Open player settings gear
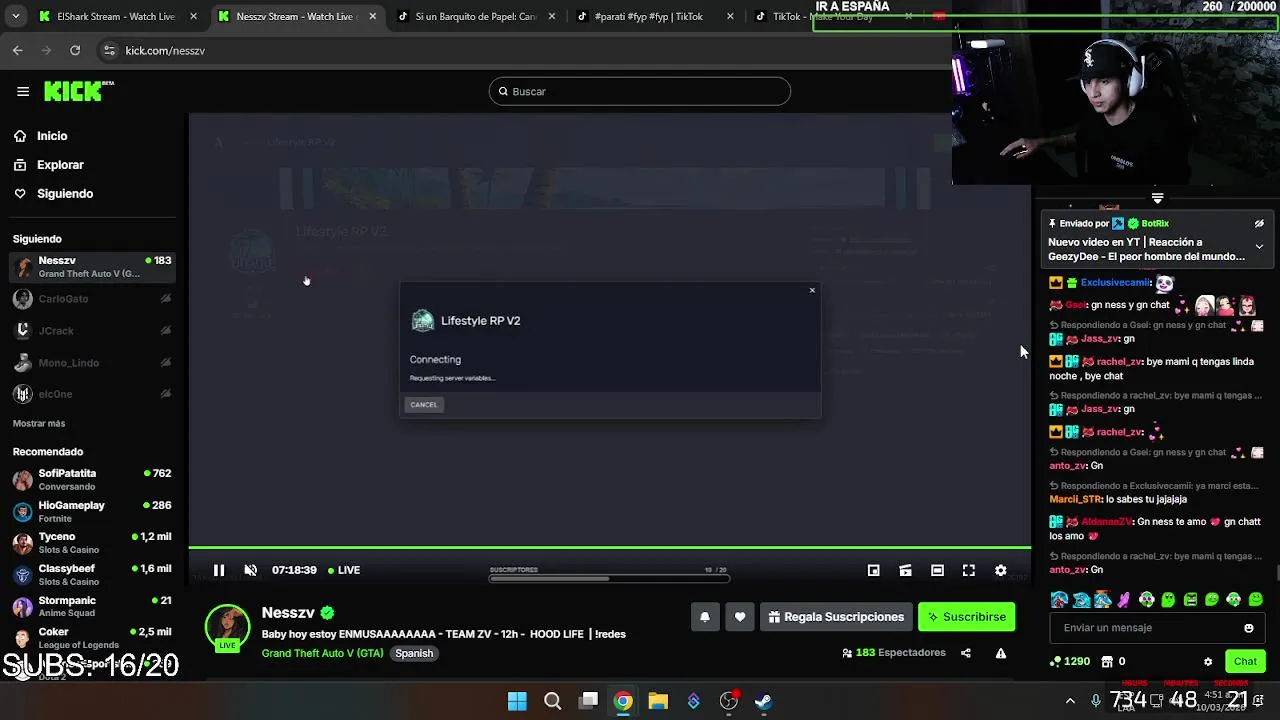The image size is (1280, 720). tap(1001, 570)
